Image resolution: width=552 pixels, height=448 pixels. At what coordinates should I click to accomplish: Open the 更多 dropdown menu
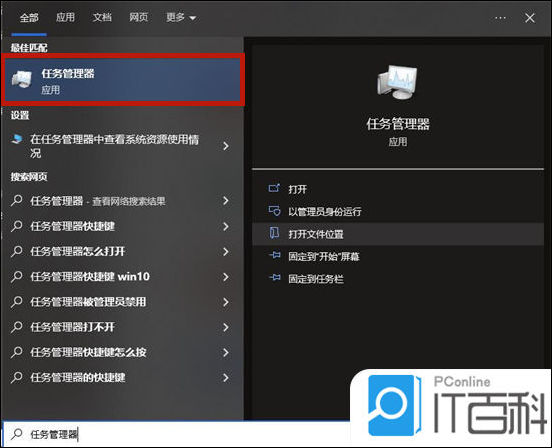tap(181, 17)
